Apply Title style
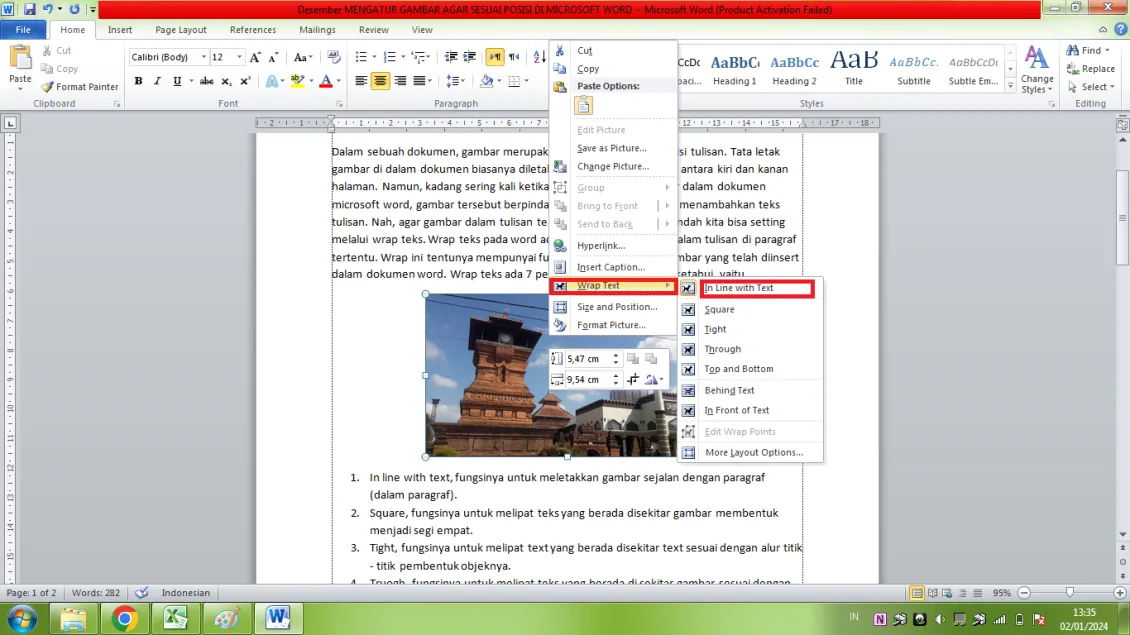 (x=854, y=68)
